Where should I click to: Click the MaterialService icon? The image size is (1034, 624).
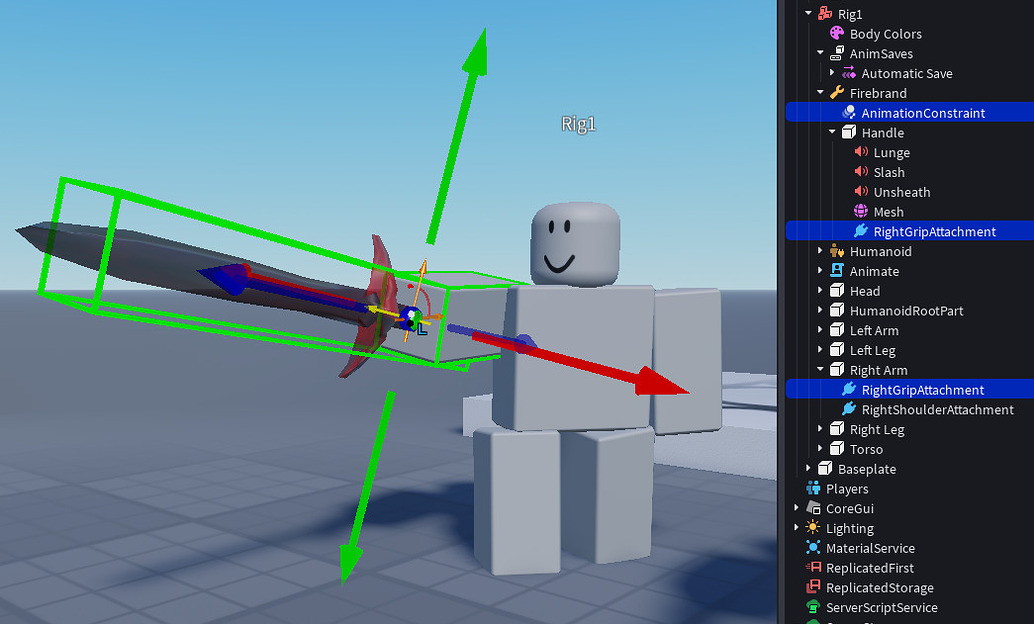point(812,547)
